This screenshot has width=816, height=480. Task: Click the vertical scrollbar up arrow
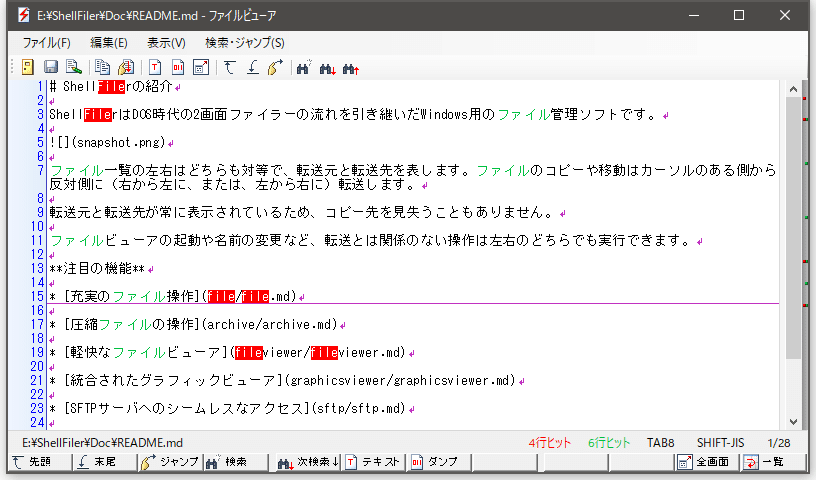[793, 89]
